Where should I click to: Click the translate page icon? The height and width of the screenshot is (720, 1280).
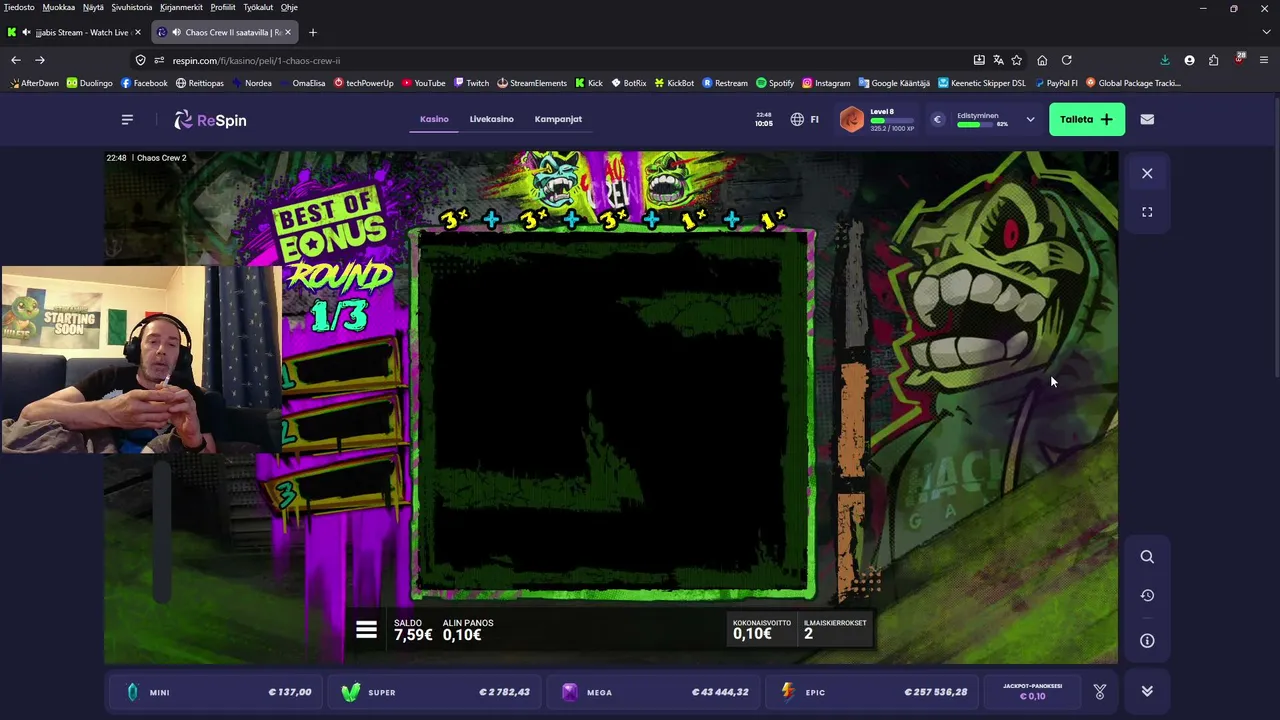pyautogui.click(x=998, y=60)
